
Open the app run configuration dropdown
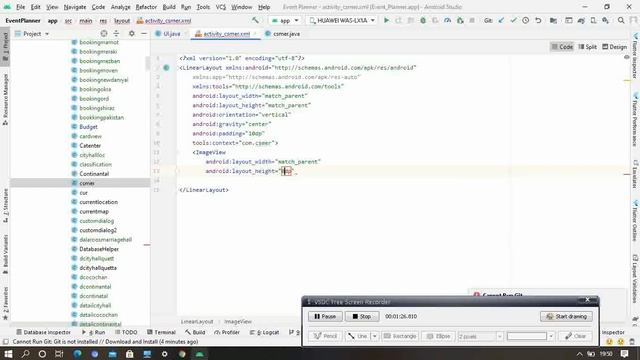[x=285, y=20]
